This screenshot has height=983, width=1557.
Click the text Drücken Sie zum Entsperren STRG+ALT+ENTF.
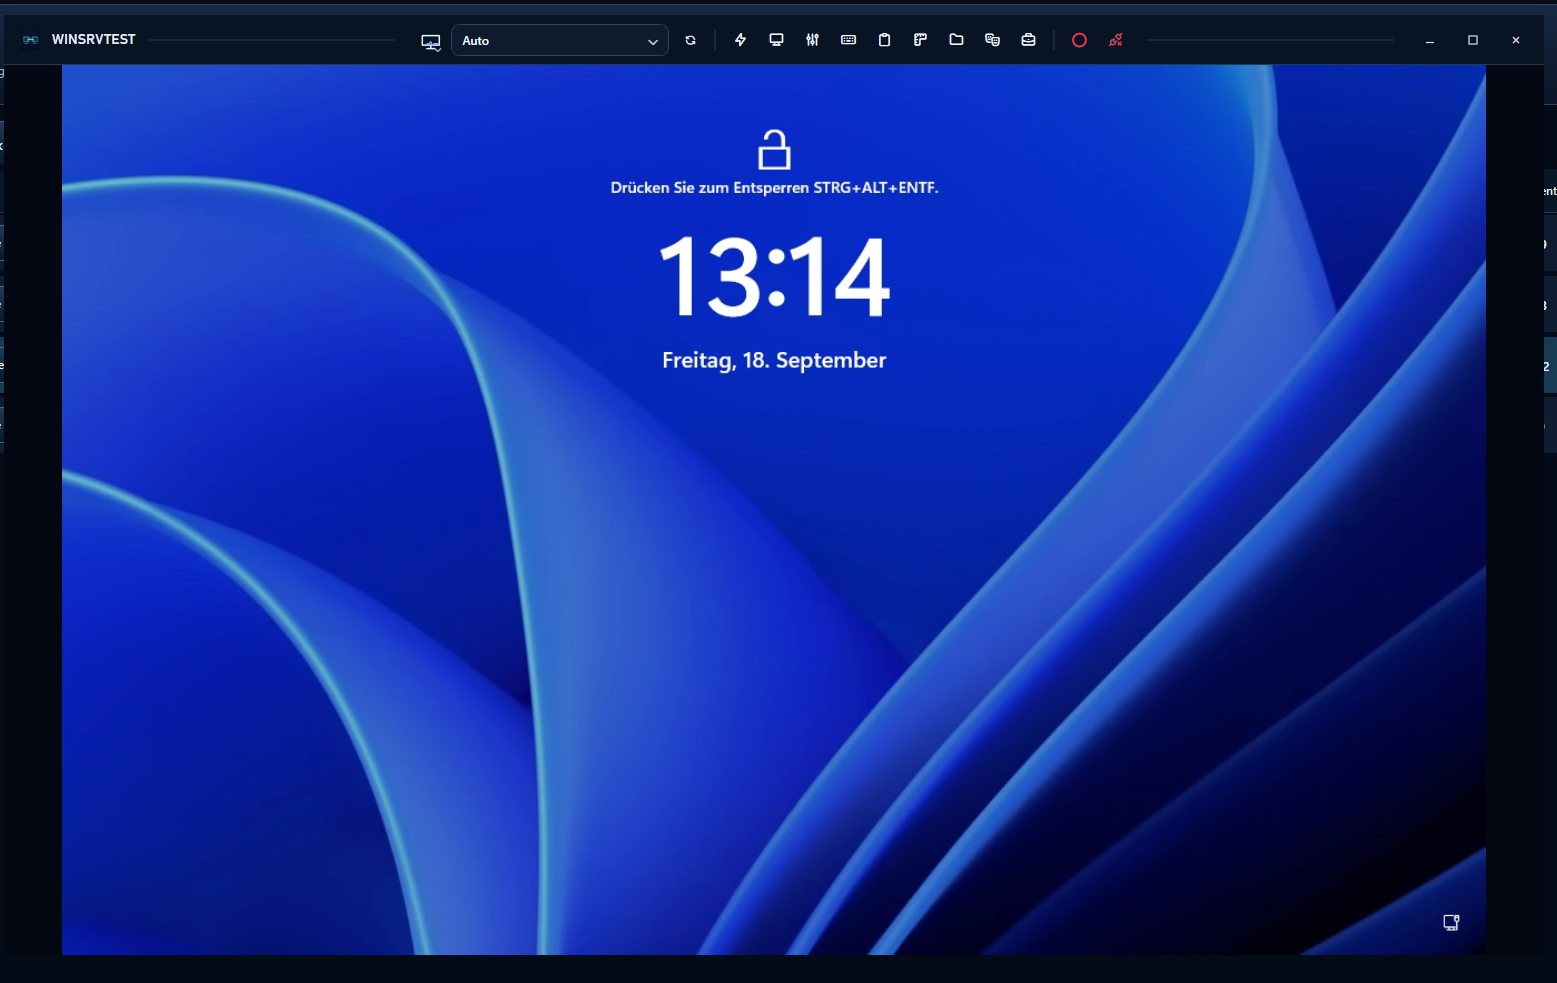(774, 188)
